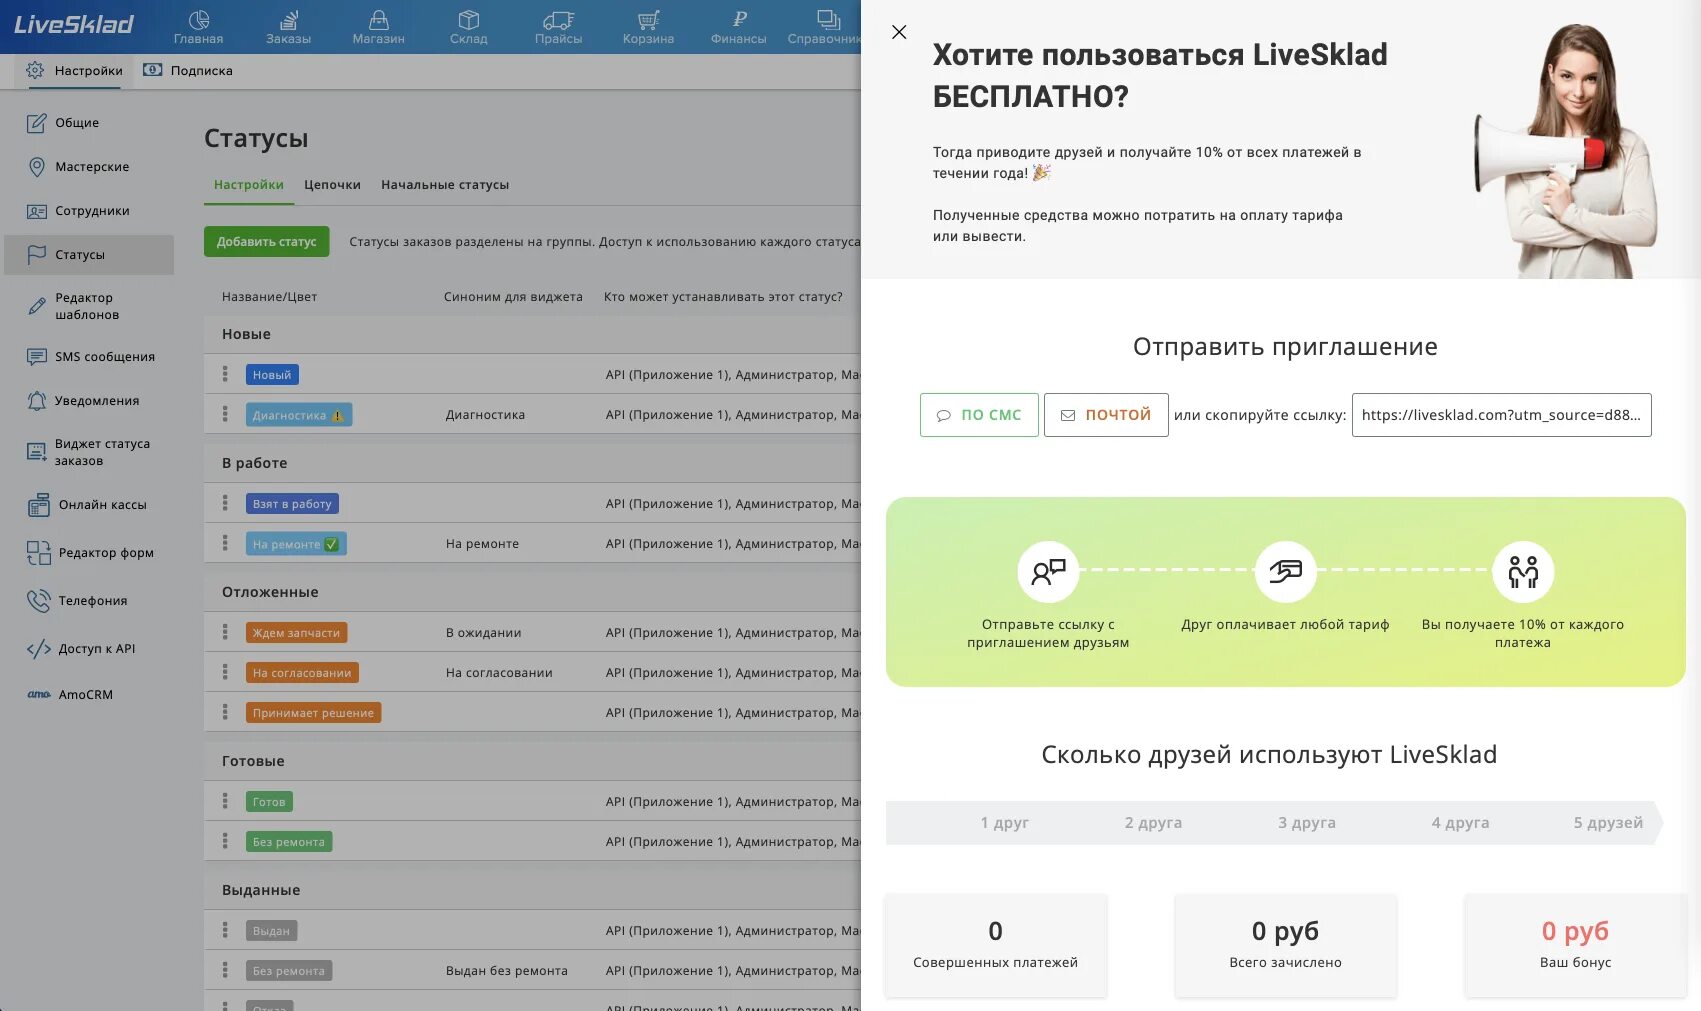Click the 1 друг progress step
1701x1011 pixels.
pyautogui.click(x=1004, y=823)
